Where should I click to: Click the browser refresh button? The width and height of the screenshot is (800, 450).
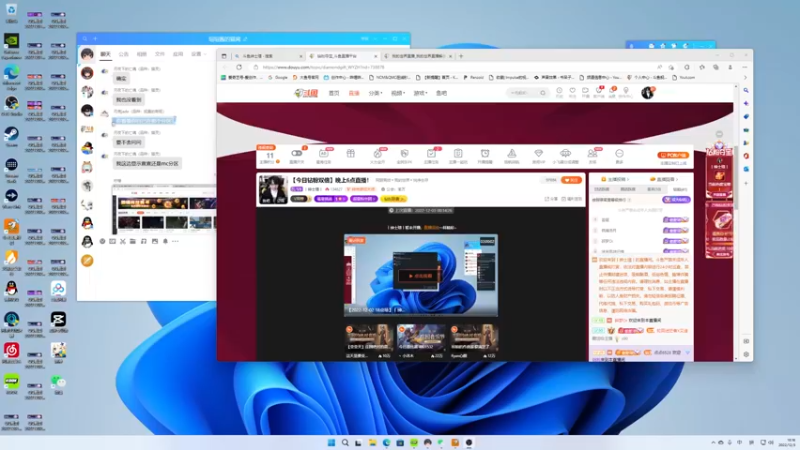[239, 67]
